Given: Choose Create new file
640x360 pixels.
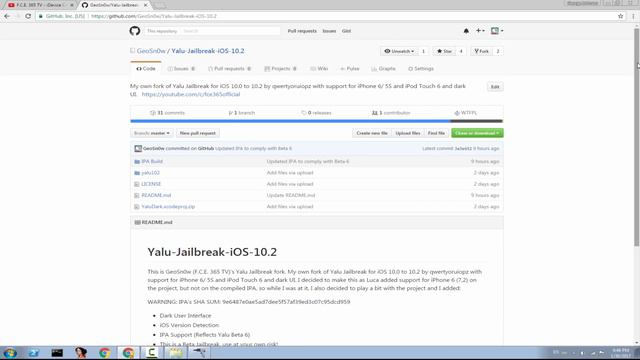Looking at the screenshot, I should 372,133.
